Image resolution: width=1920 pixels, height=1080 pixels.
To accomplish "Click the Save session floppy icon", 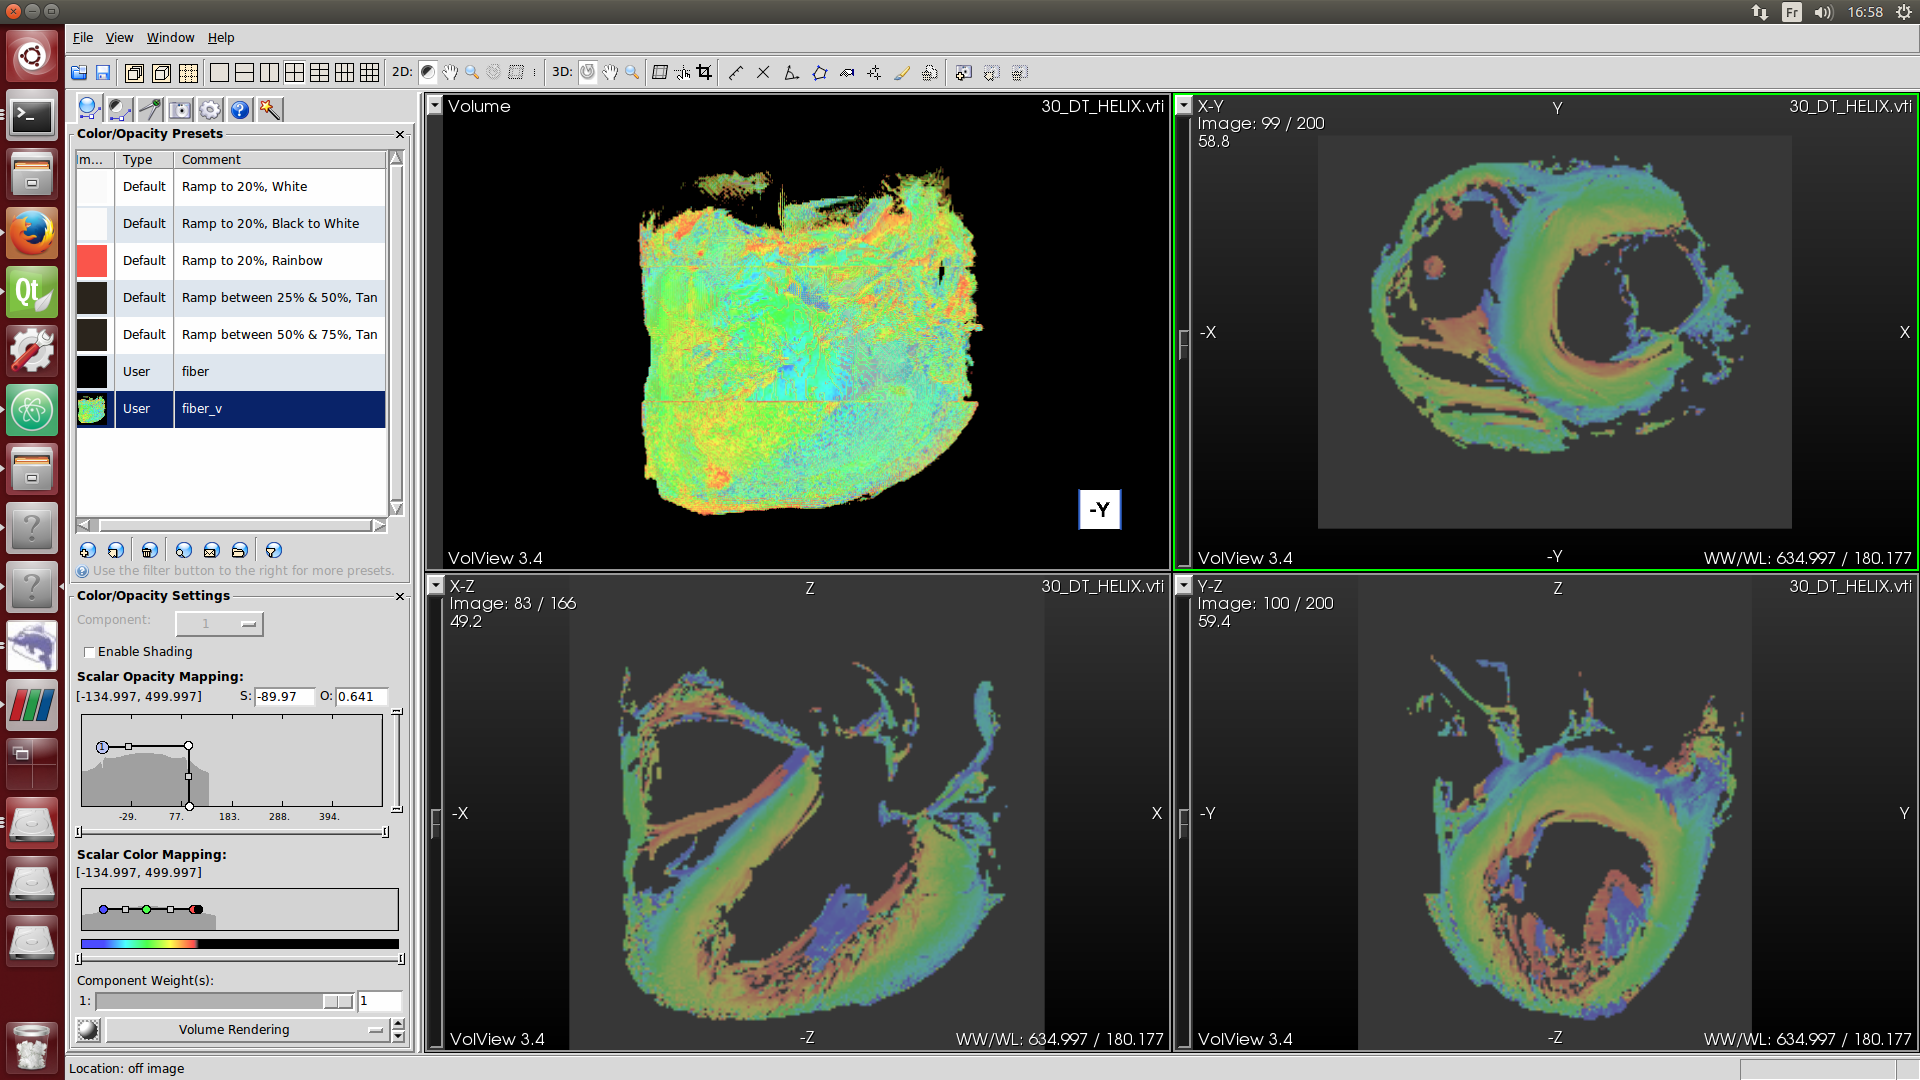I will click(103, 73).
